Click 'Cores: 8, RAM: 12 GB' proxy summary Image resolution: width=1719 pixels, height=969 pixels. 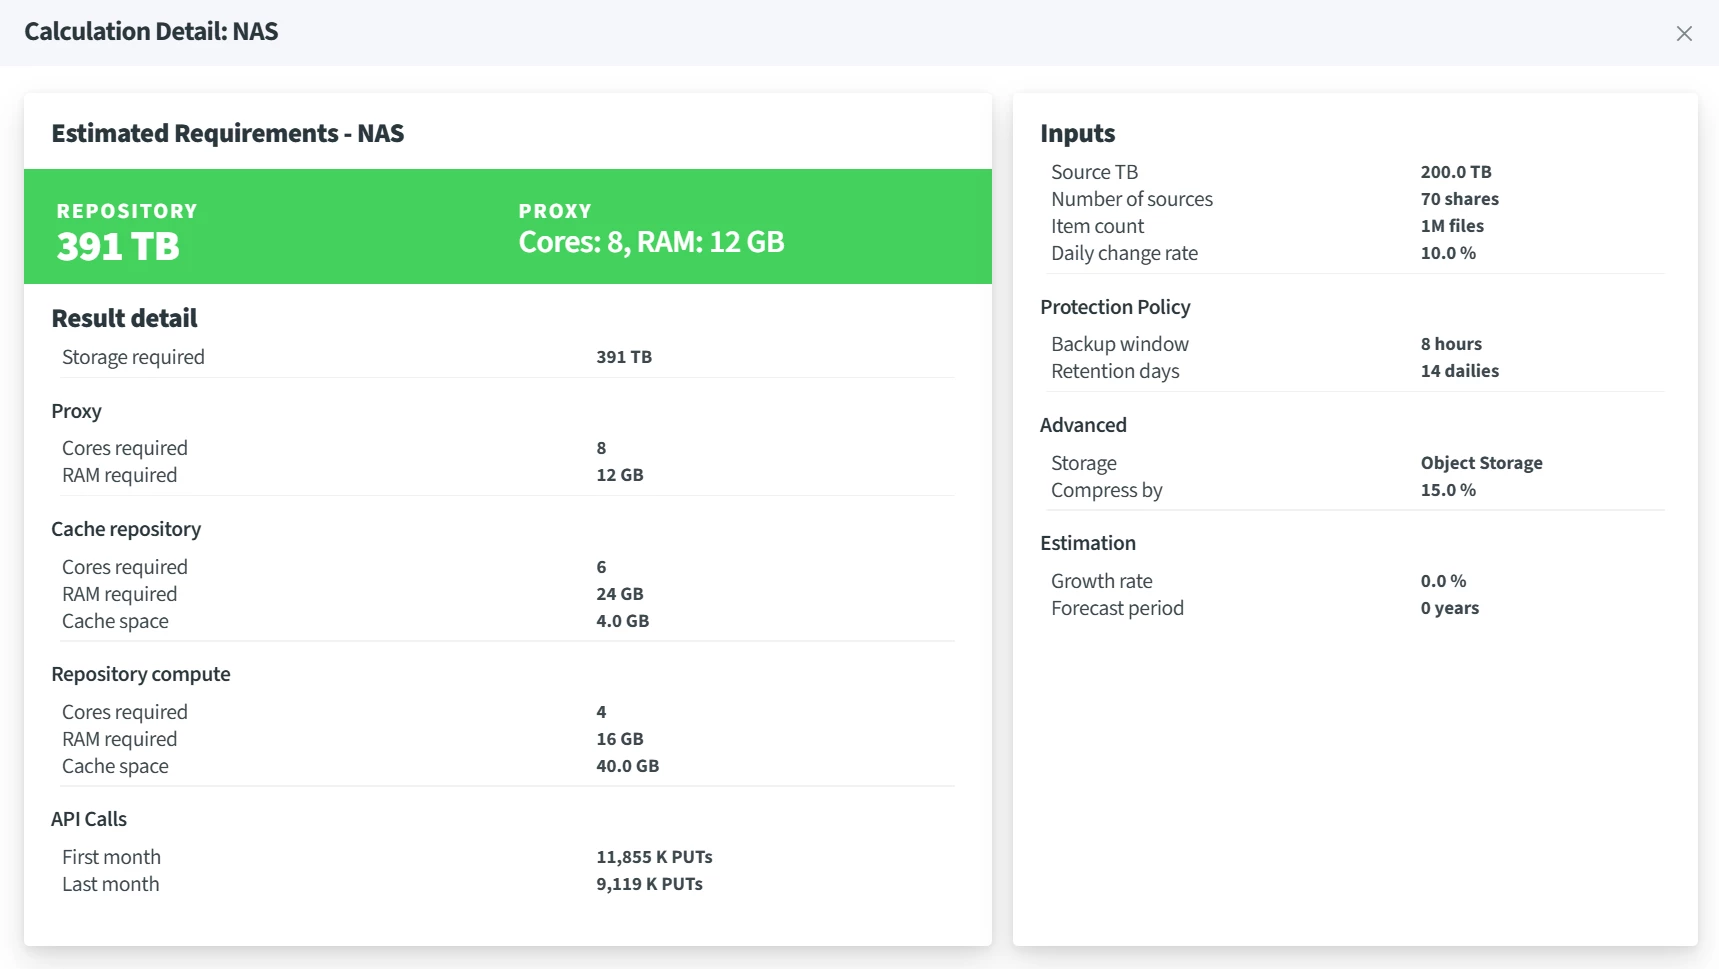click(651, 242)
